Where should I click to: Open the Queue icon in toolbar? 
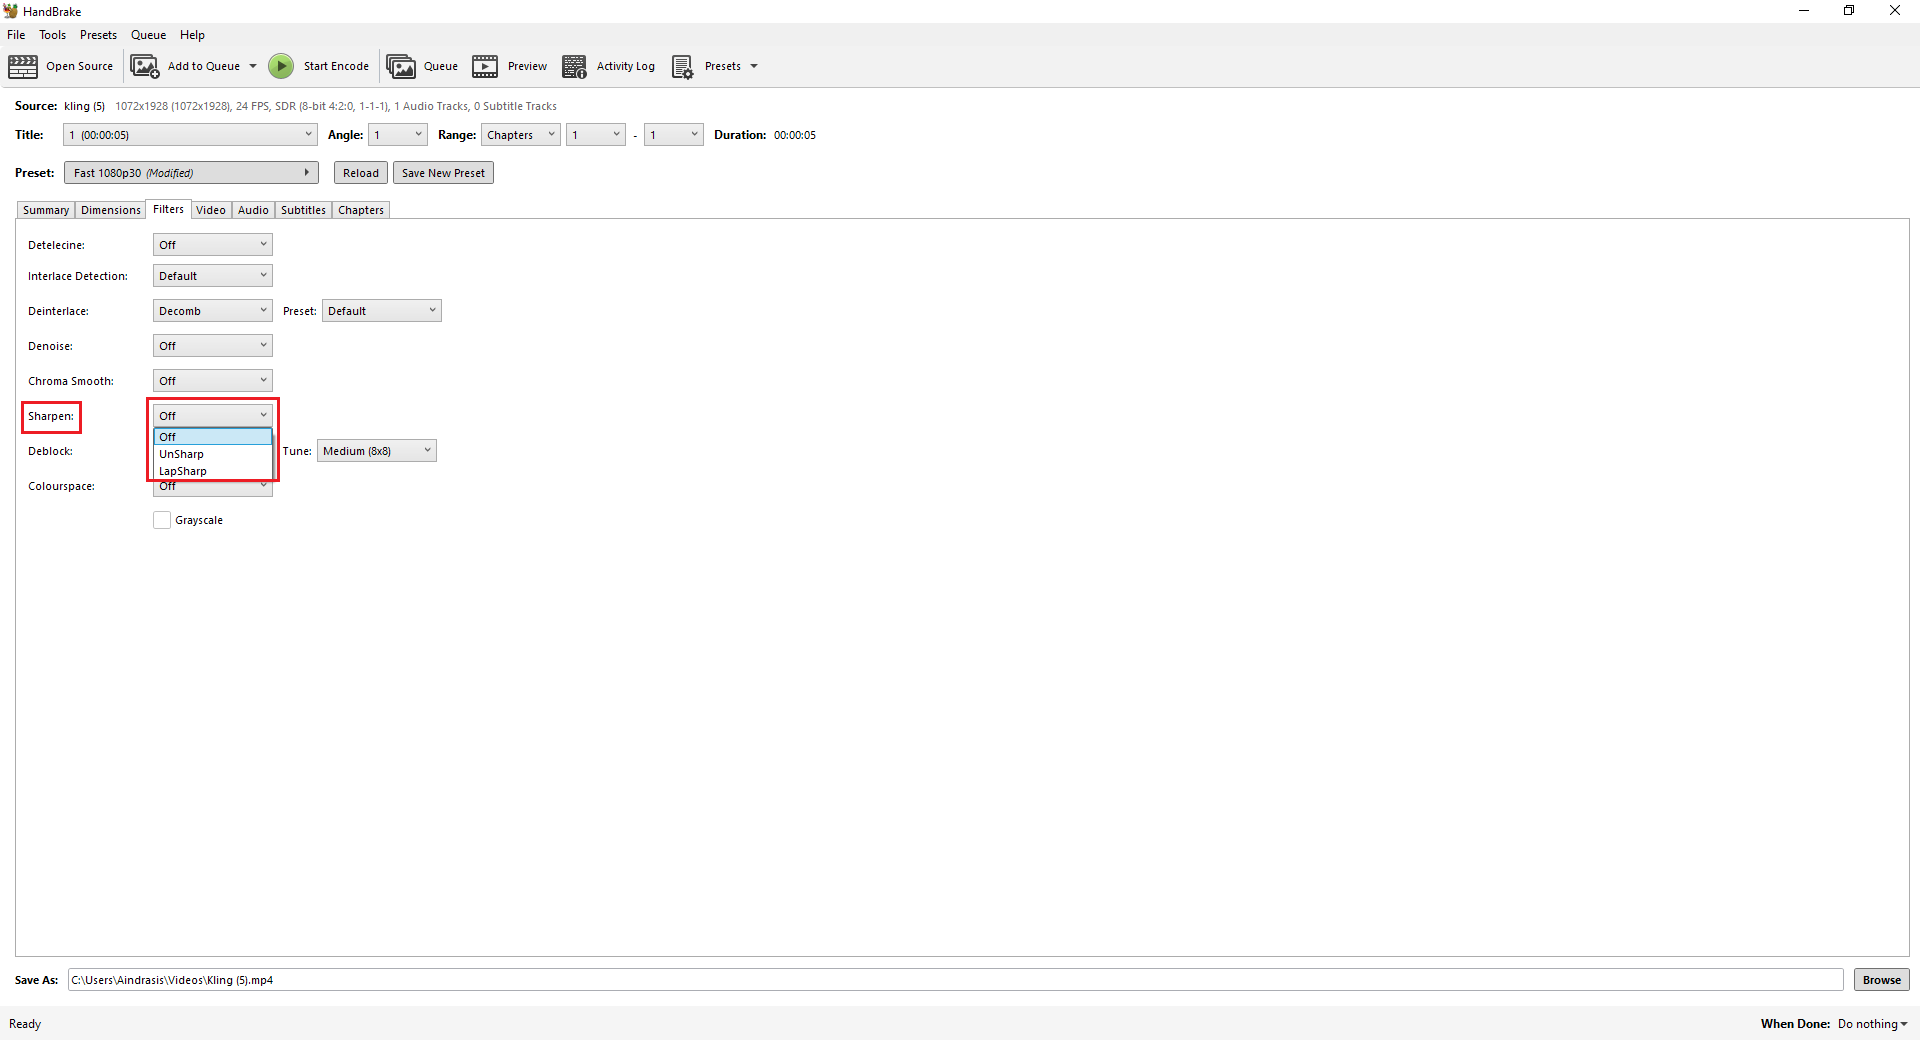(401, 67)
